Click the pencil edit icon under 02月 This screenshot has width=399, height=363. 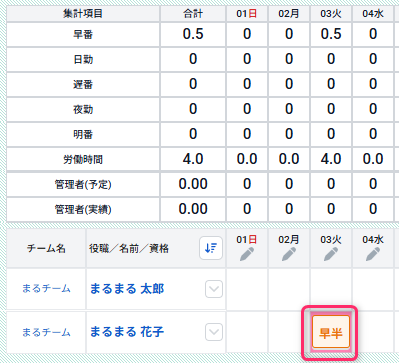(289, 255)
